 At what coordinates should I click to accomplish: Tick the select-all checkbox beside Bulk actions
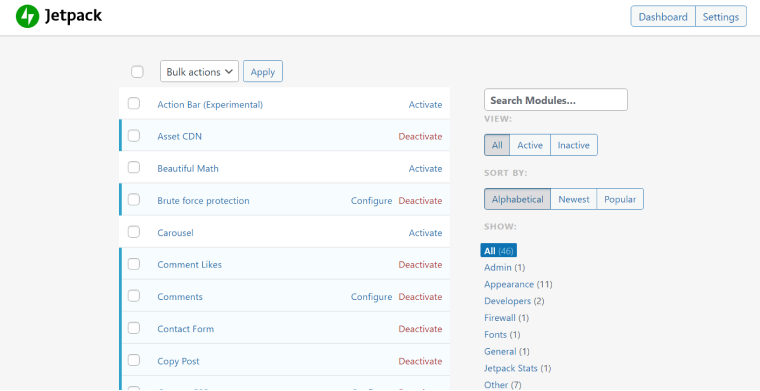click(x=137, y=72)
